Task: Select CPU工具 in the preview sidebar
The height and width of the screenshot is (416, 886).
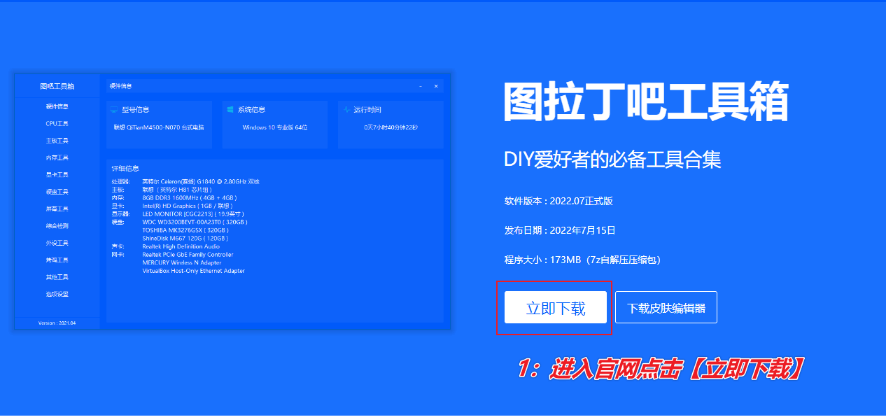Action: tap(57, 123)
